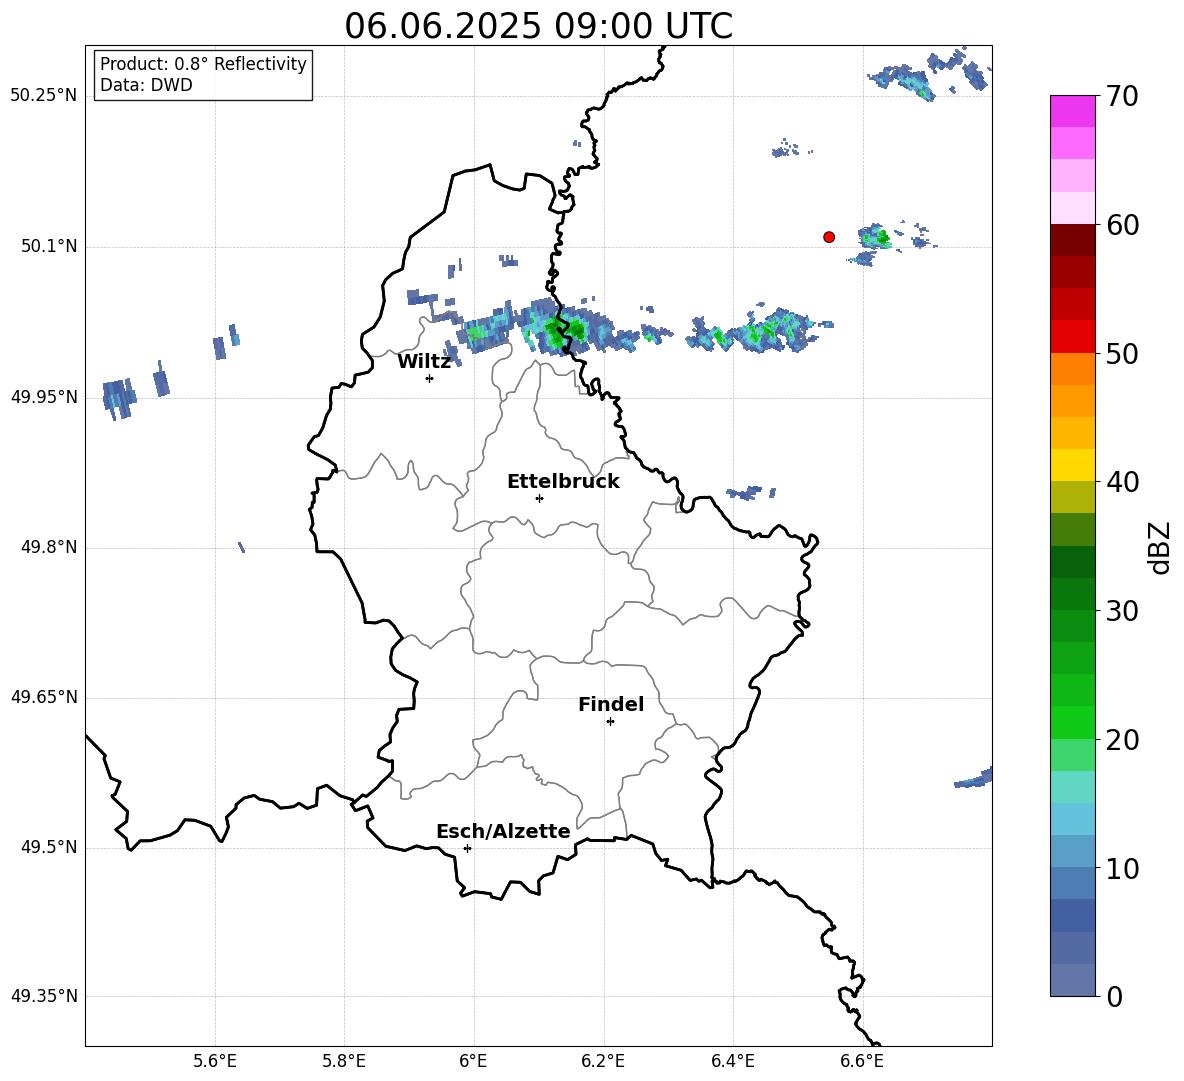
Task: Click the Wiltz station cross marker
Action: [x=430, y=378]
